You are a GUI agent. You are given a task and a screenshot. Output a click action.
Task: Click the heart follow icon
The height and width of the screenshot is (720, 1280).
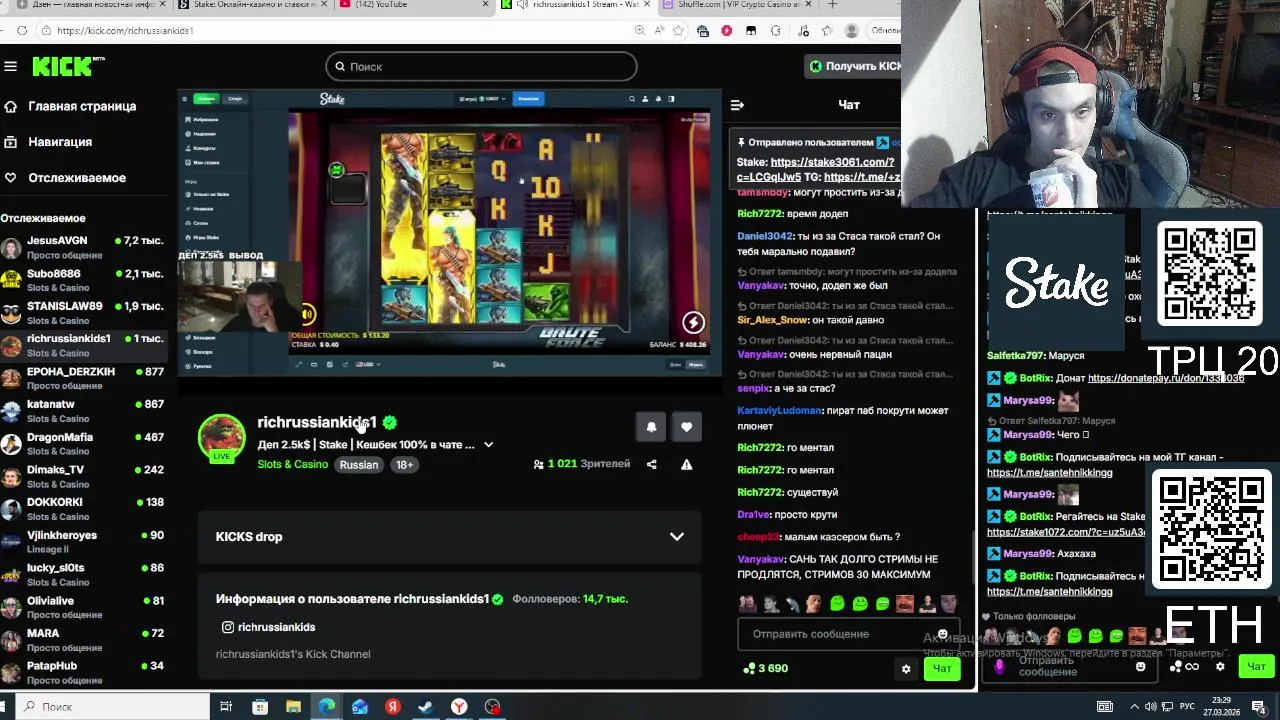686,427
